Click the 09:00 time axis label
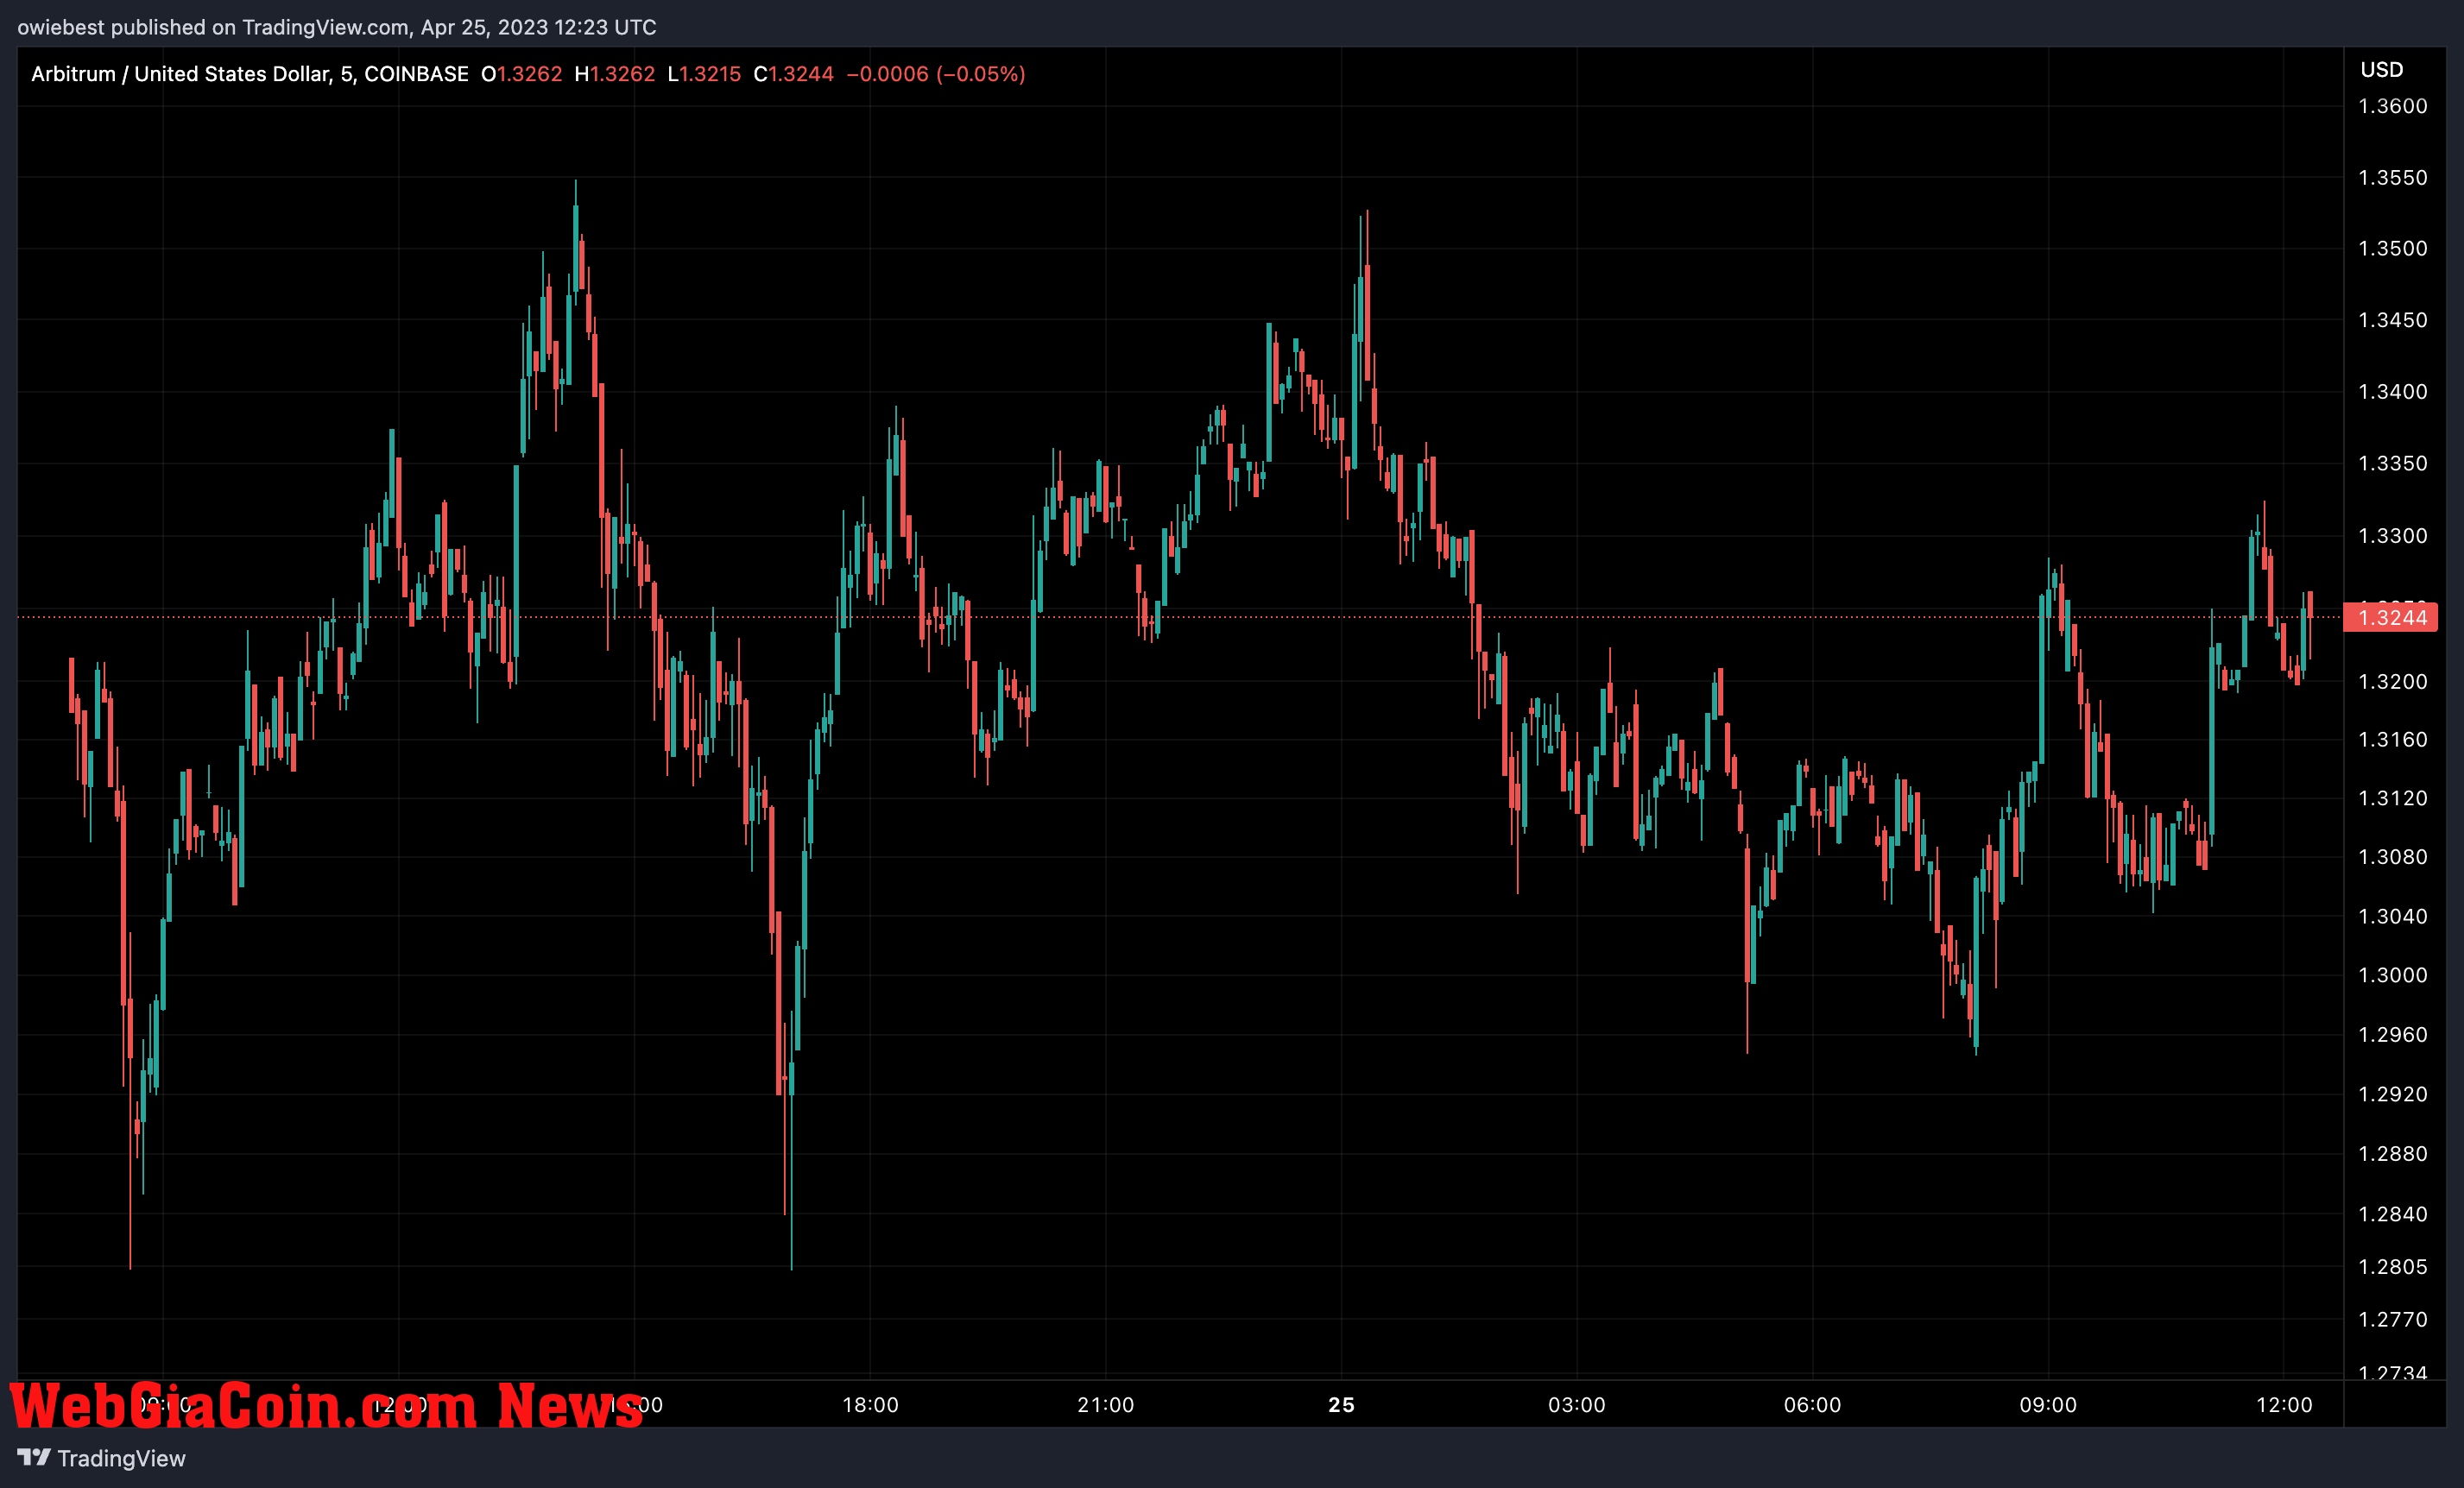This screenshot has height=1488, width=2464. [2048, 1405]
